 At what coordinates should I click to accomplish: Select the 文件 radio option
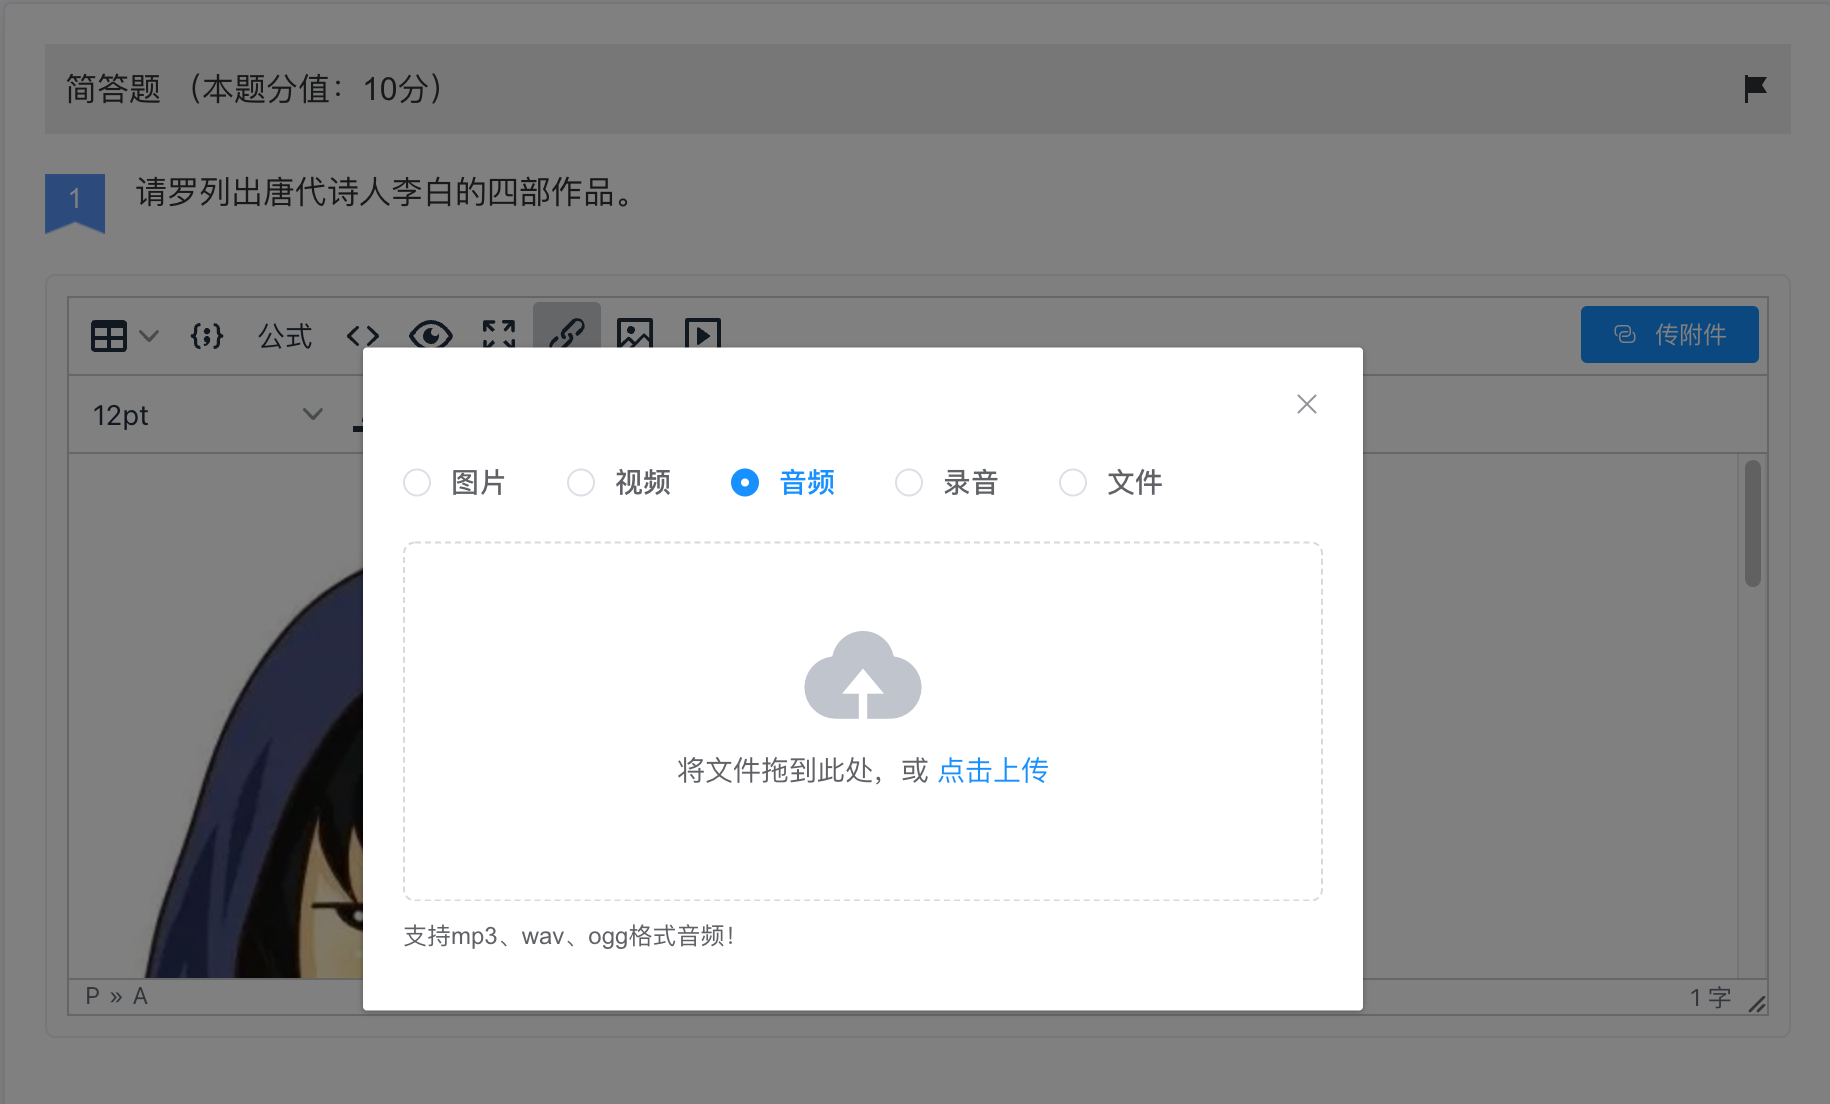(x=1111, y=483)
